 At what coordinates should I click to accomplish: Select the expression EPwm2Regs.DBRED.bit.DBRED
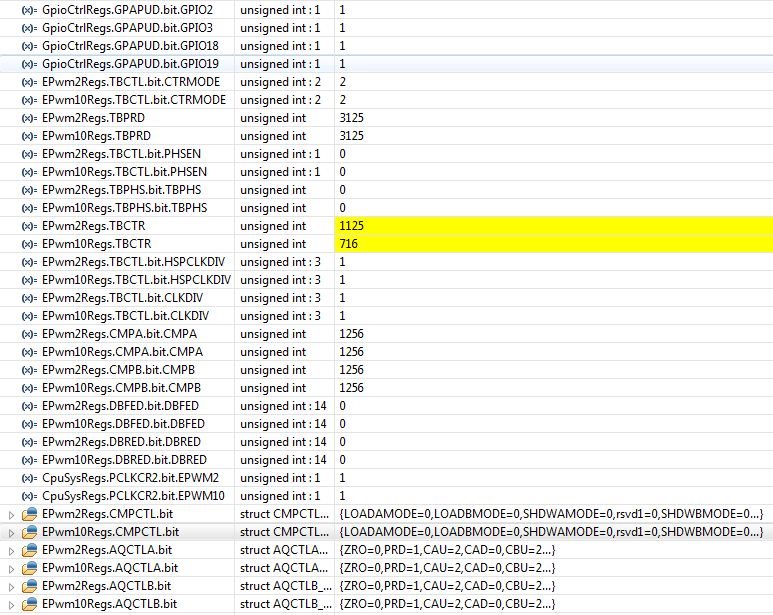pyautogui.click(x=121, y=442)
